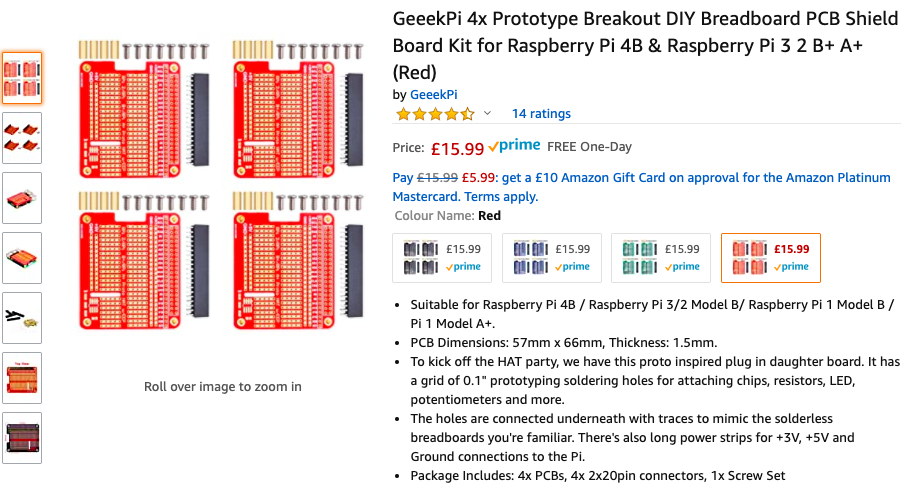Image resolution: width=919 pixels, height=498 pixels.
Task: Expand the ratings breakdown chevron
Action: click(x=487, y=114)
